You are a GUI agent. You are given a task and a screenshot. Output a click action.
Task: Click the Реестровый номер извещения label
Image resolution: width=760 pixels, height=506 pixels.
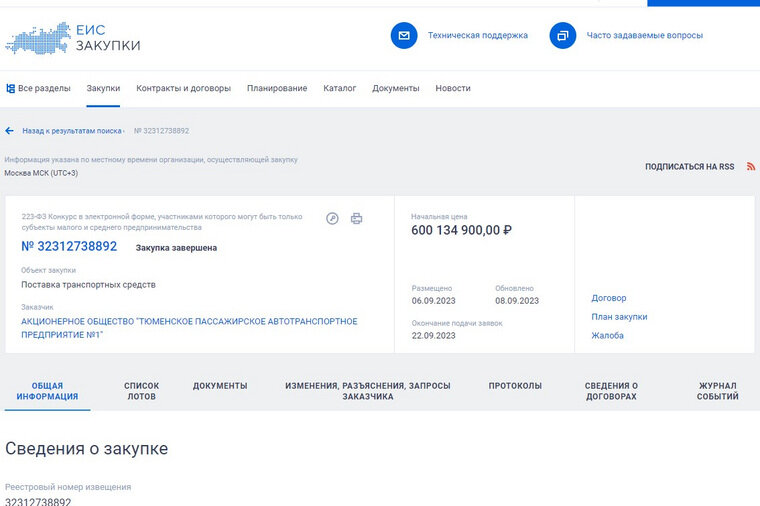click(68, 487)
